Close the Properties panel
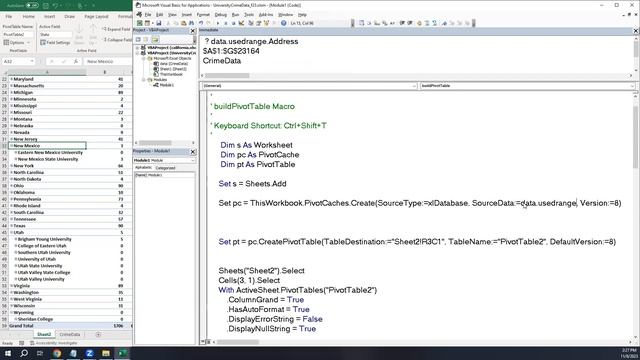Screen dimensions: 640x360 point(193,151)
